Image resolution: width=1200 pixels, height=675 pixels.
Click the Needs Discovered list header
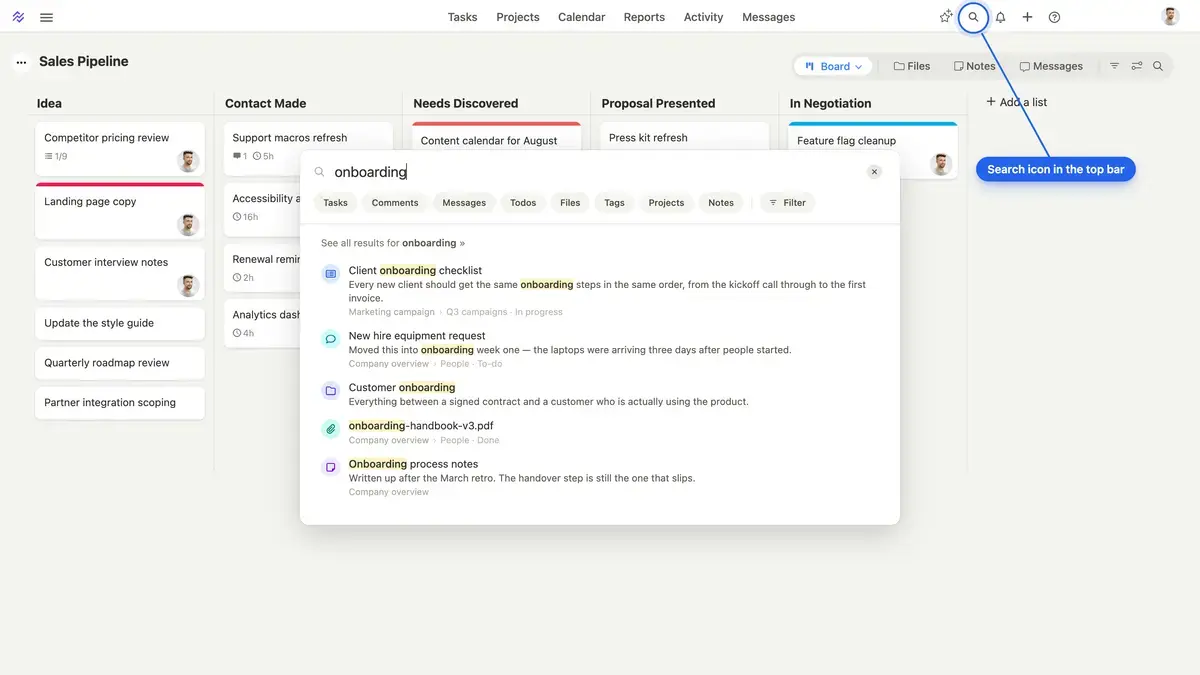pyautogui.click(x=466, y=103)
